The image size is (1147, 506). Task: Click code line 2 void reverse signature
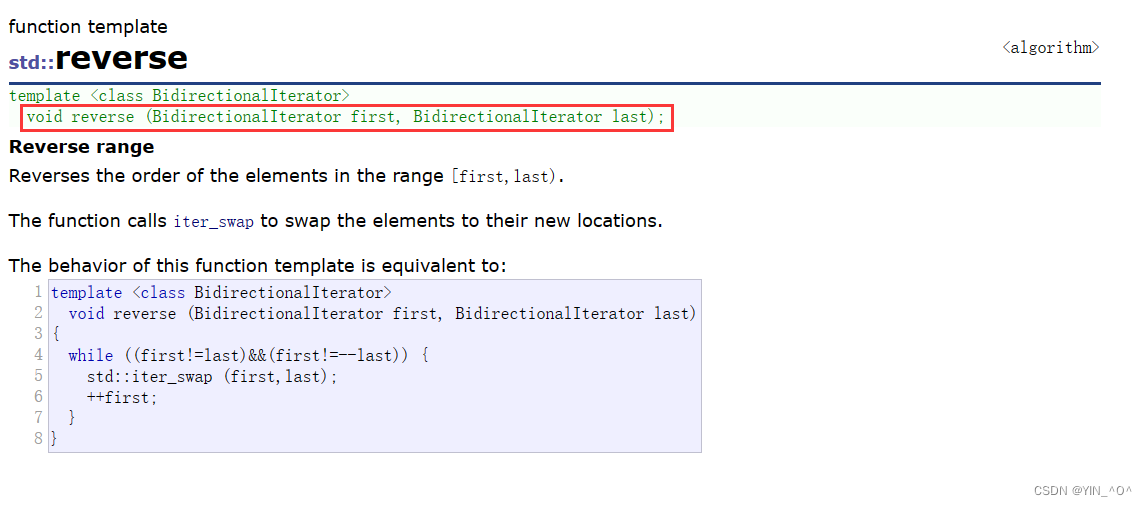382,314
